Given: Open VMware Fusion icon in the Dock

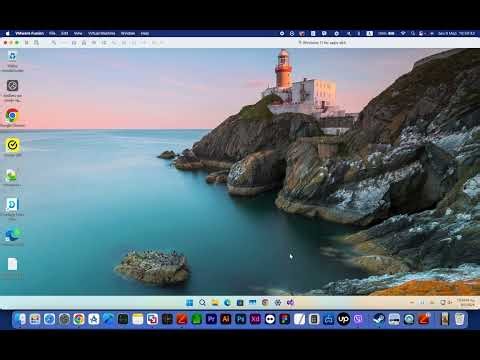Looking at the screenshot, I should [x=152, y=319].
